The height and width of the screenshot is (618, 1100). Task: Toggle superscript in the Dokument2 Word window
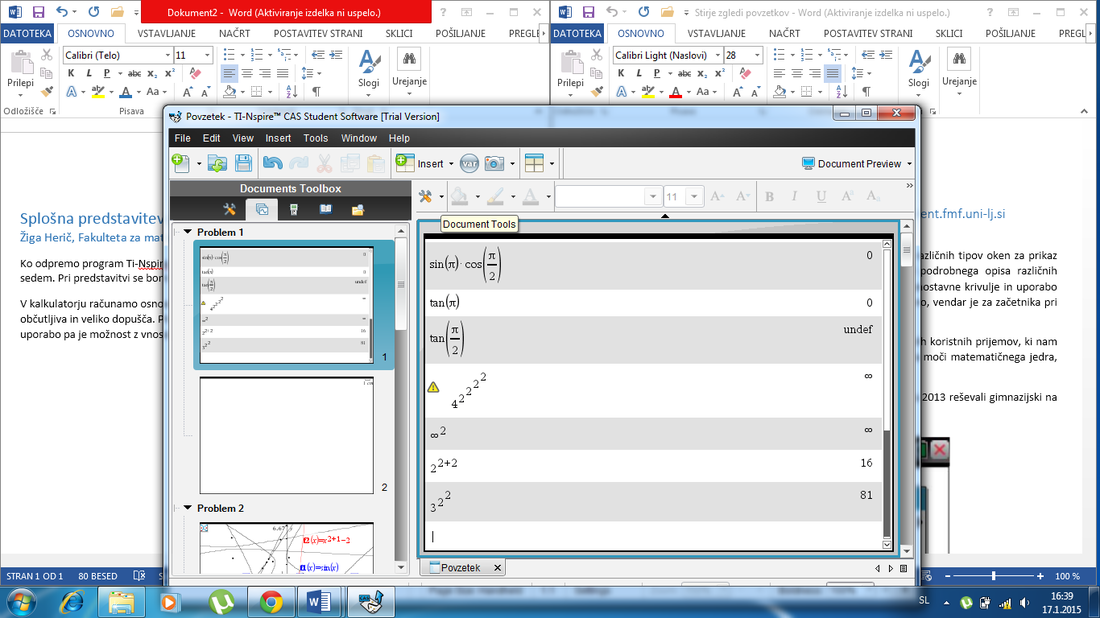point(170,73)
